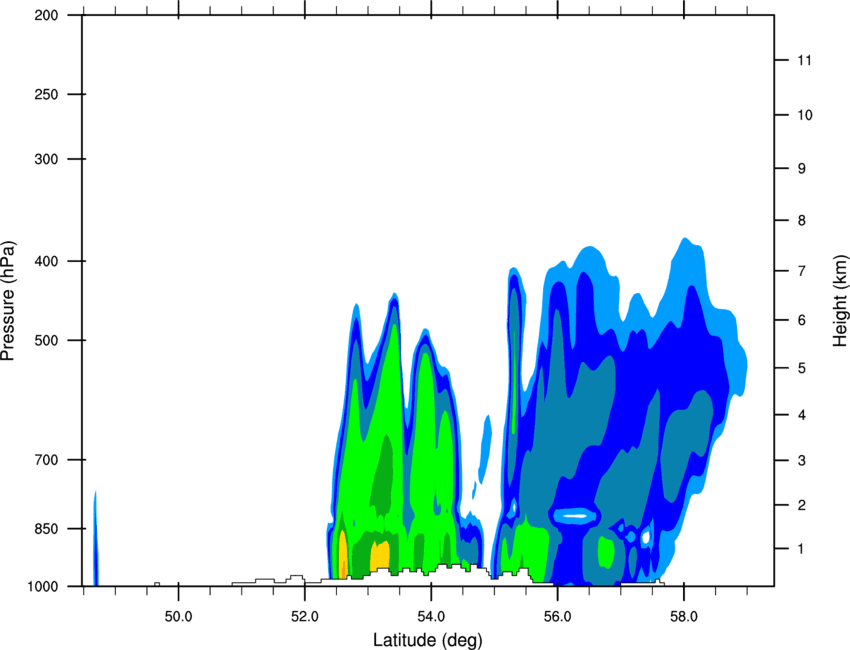Click the 1 km height label
The image size is (850, 650).
802,549
